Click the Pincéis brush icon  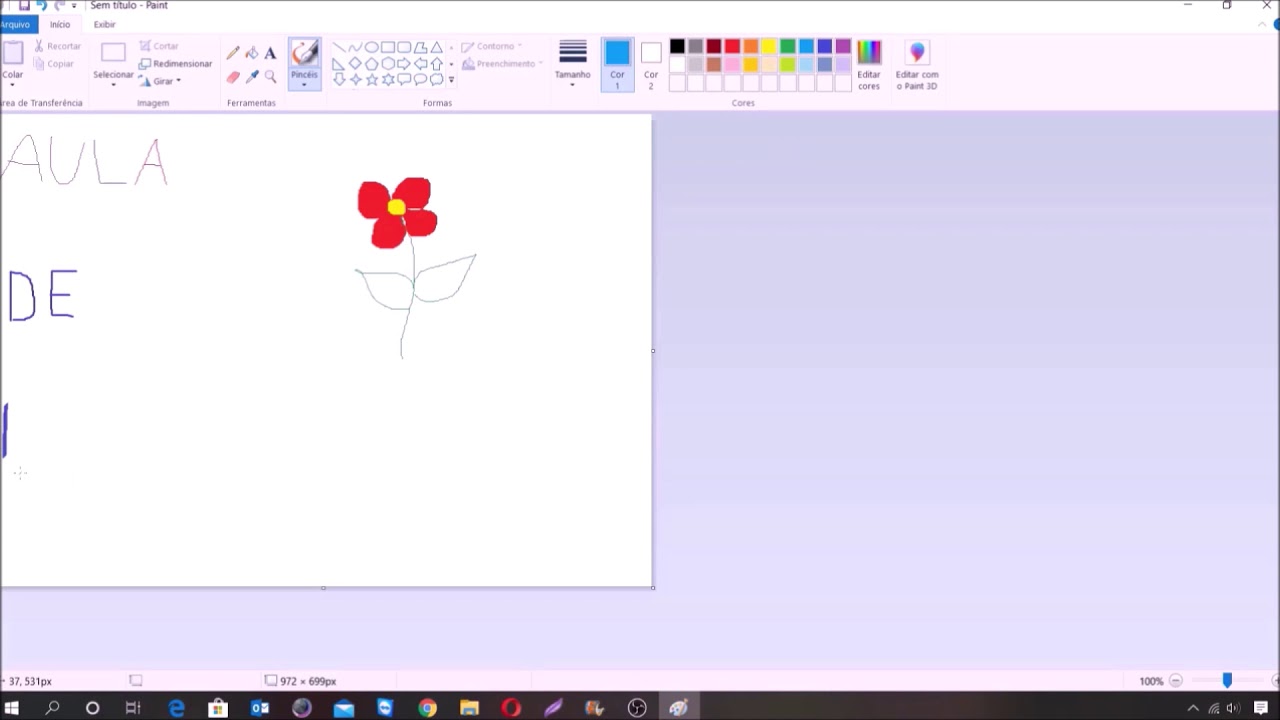pyautogui.click(x=304, y=54)
